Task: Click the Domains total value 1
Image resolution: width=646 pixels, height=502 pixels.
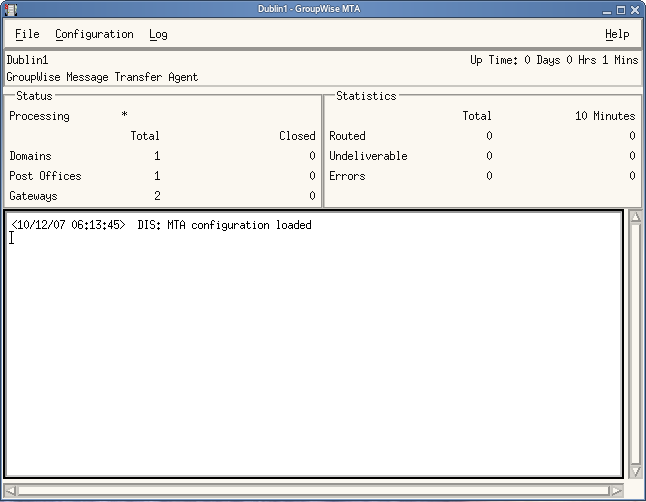Action: 157,156
